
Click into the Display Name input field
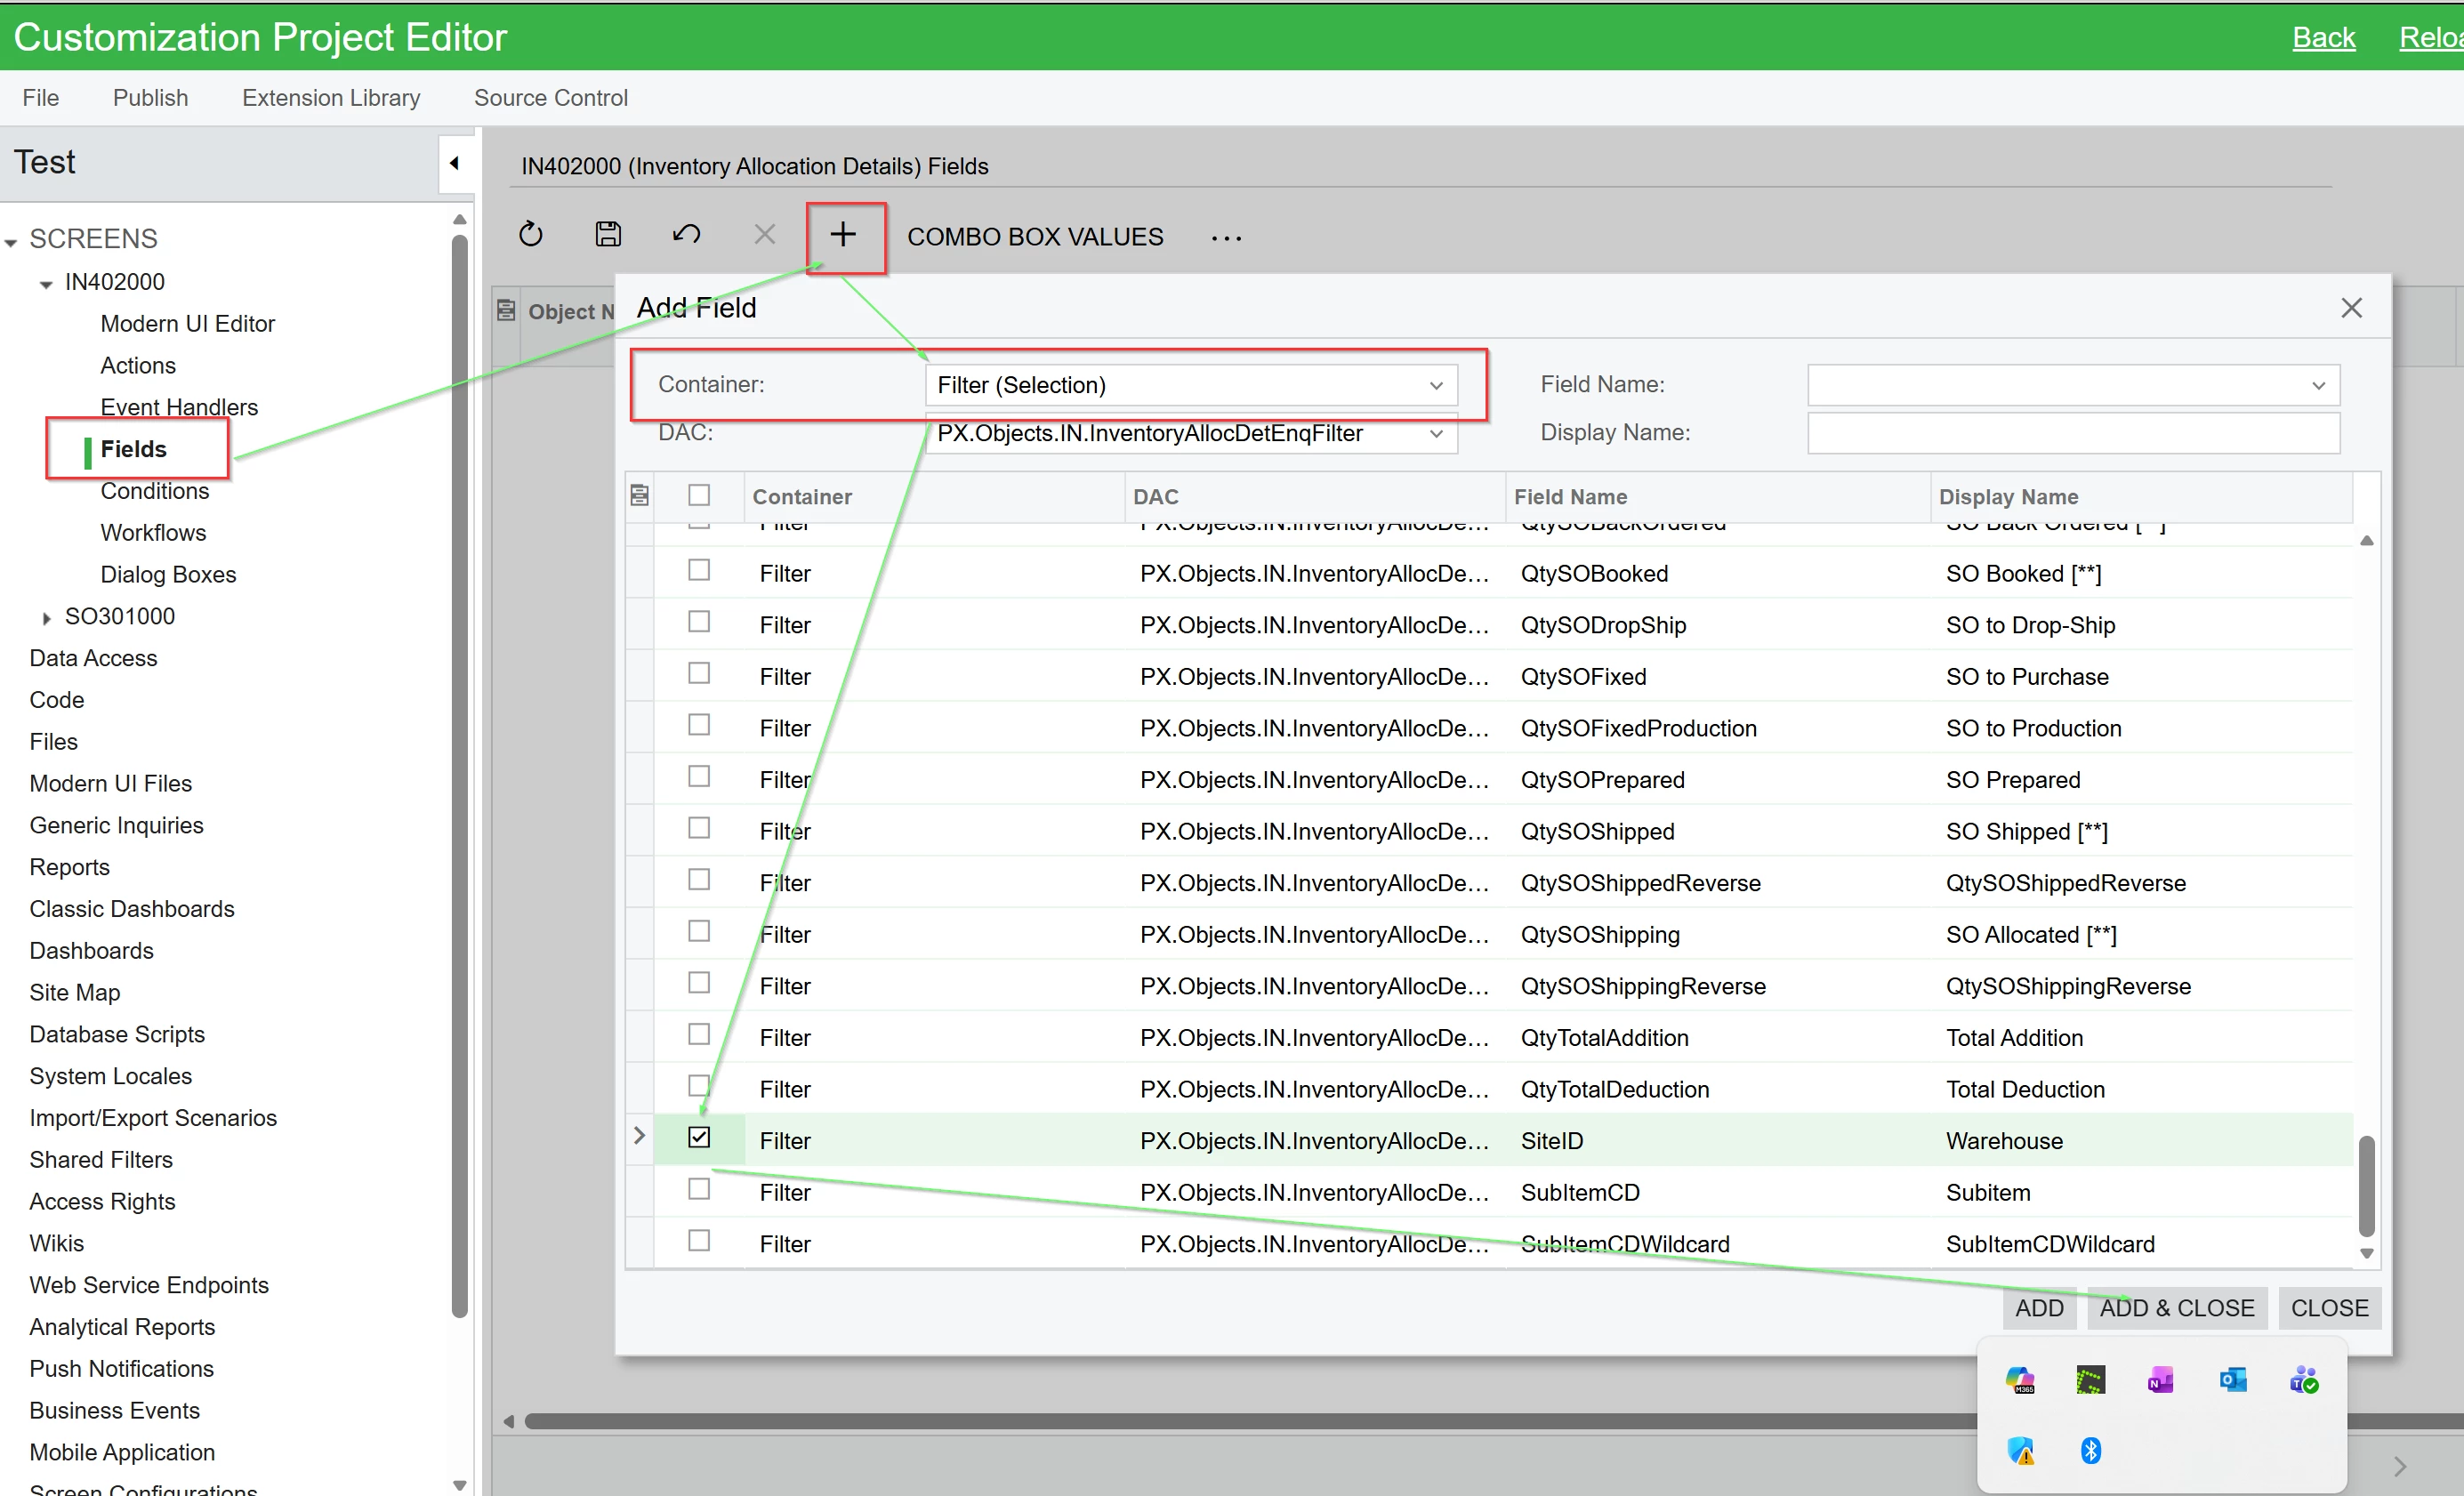point(2072,433)
